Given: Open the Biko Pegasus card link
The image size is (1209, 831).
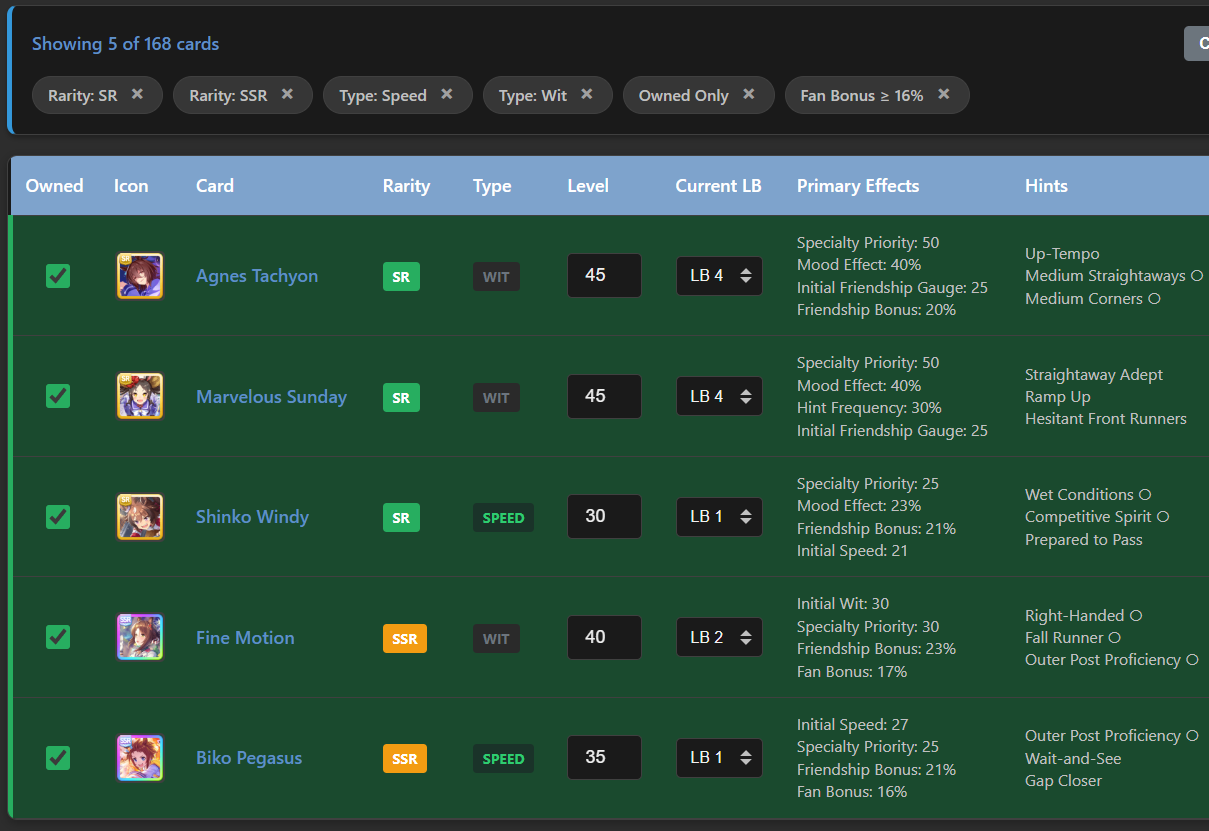Looking at the screenshot, I should pyautogui.click(x=249, y=758).
